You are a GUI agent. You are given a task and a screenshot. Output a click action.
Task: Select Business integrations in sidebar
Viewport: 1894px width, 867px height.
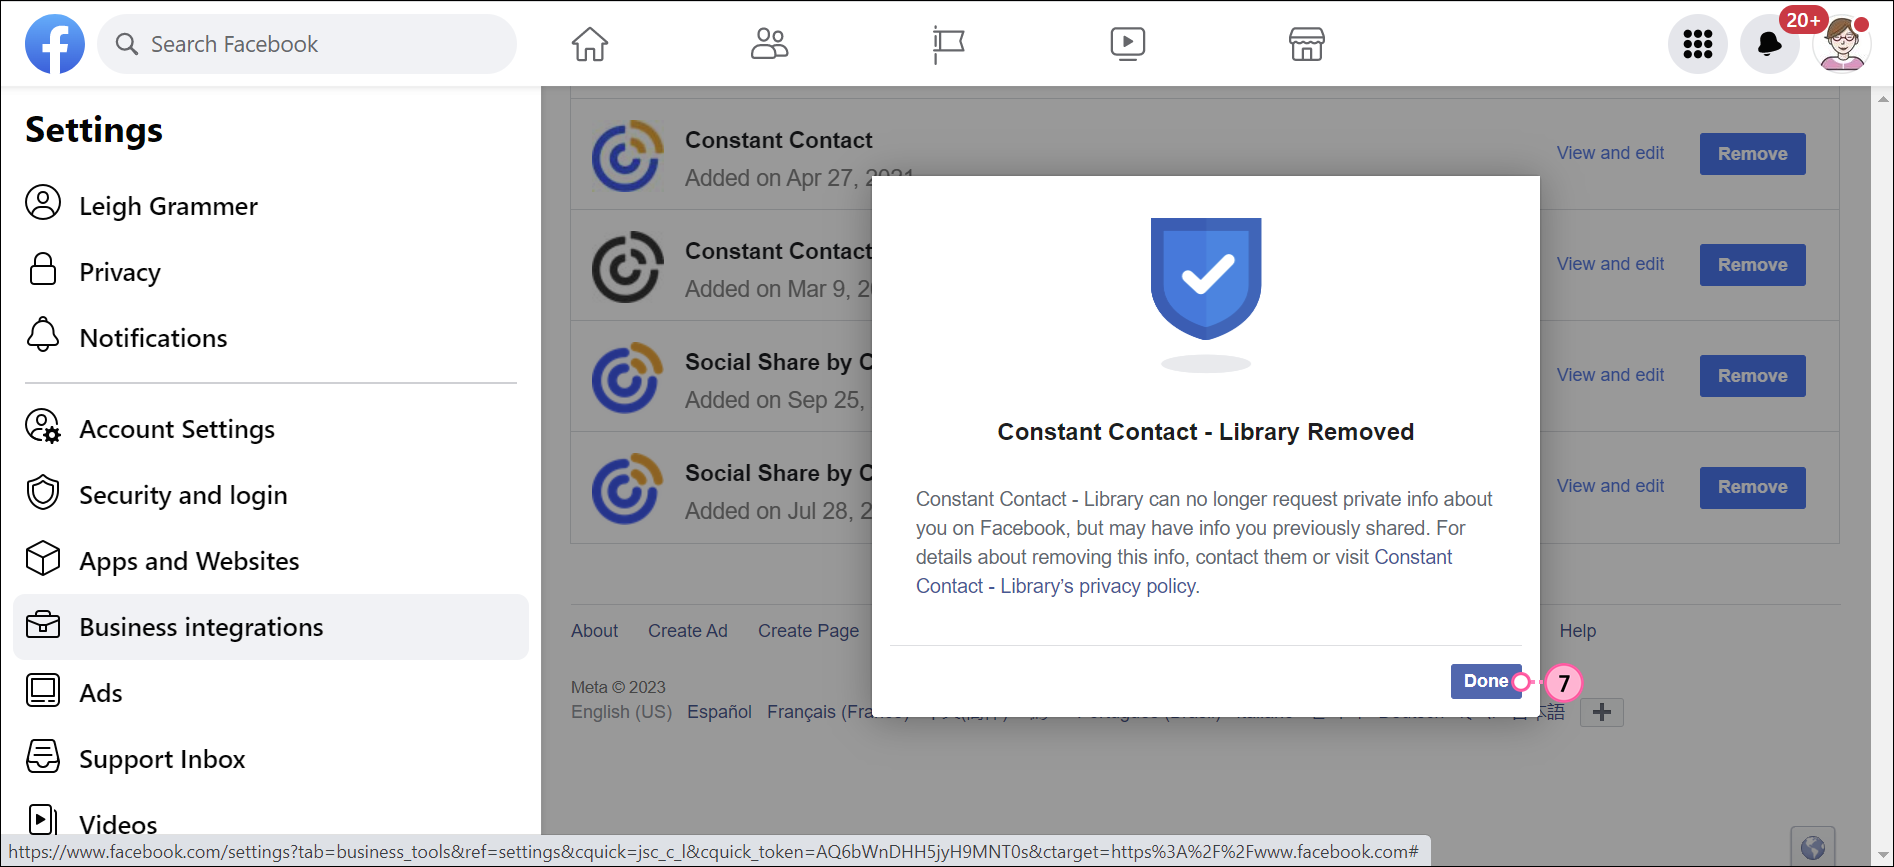(271, 626)
